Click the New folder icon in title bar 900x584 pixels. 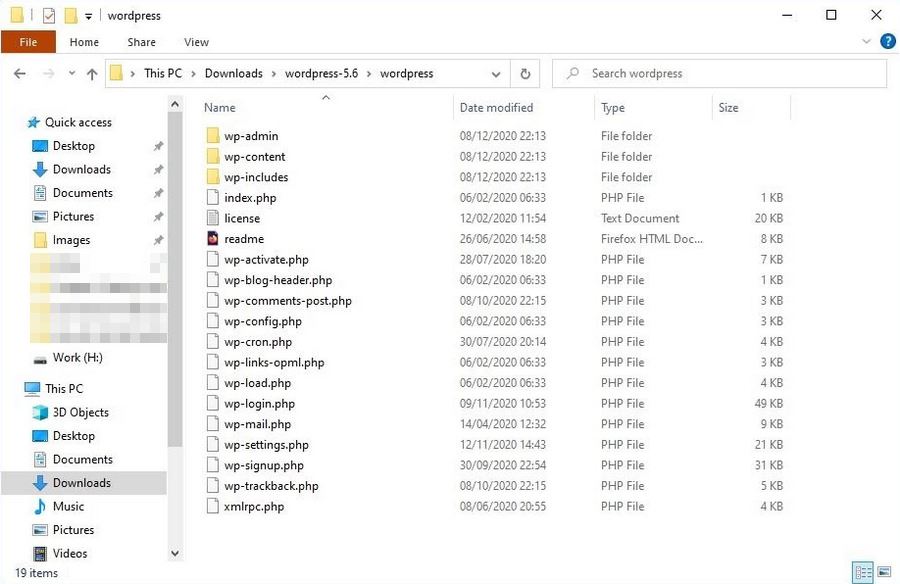71,16
